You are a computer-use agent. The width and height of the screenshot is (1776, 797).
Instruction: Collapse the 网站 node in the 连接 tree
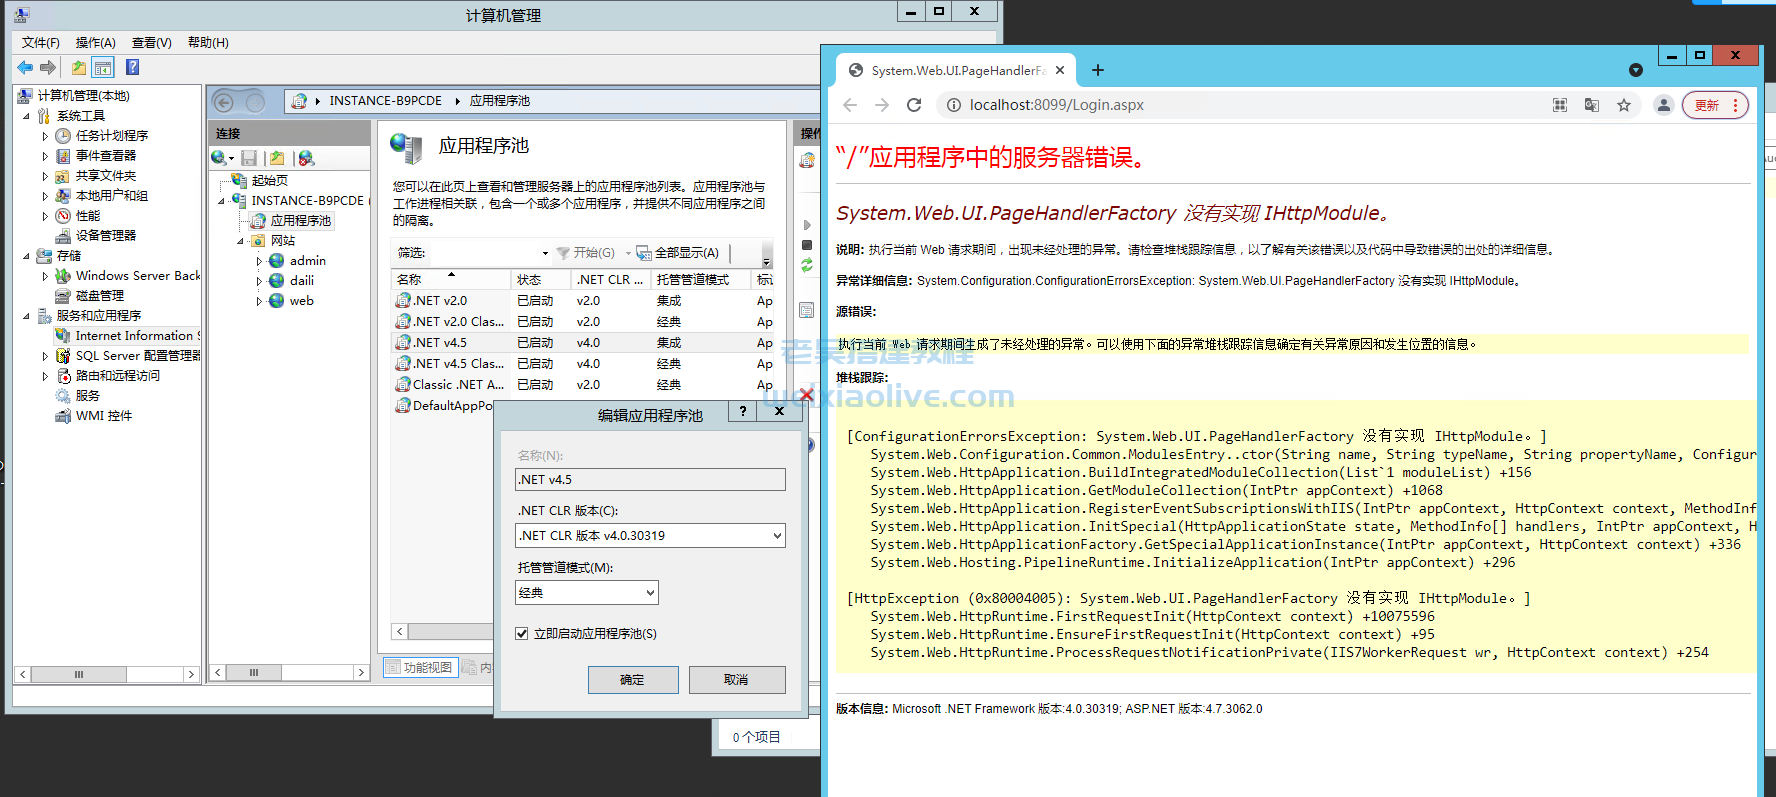pyautogui.click(x=240, y=241)
